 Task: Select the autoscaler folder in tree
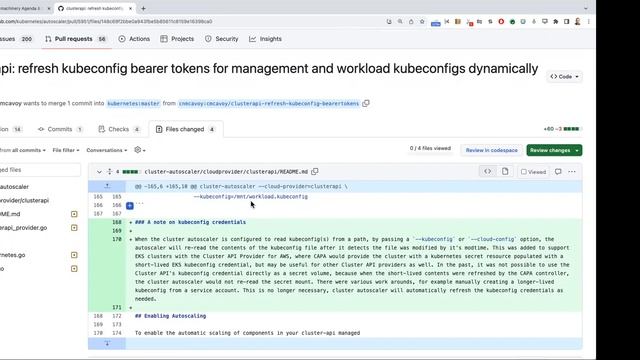point(14,187)
